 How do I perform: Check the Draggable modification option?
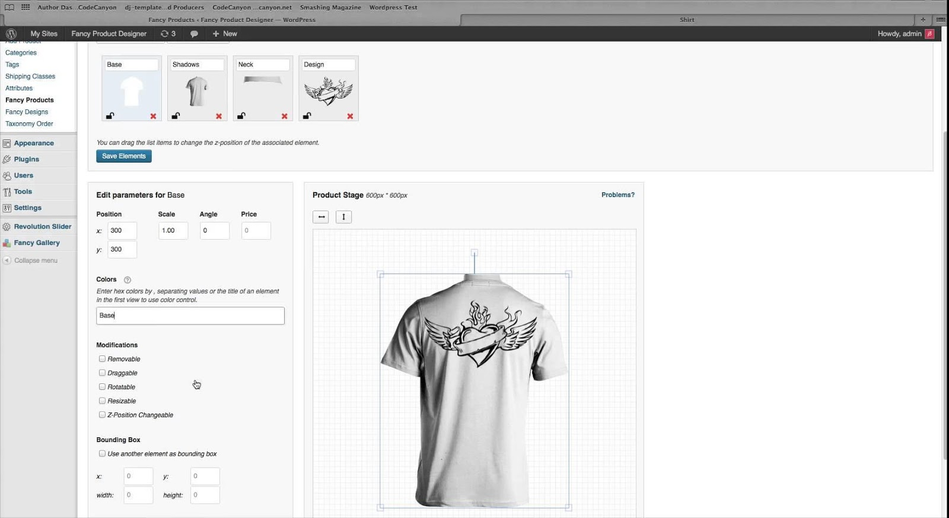click(102, 373)
